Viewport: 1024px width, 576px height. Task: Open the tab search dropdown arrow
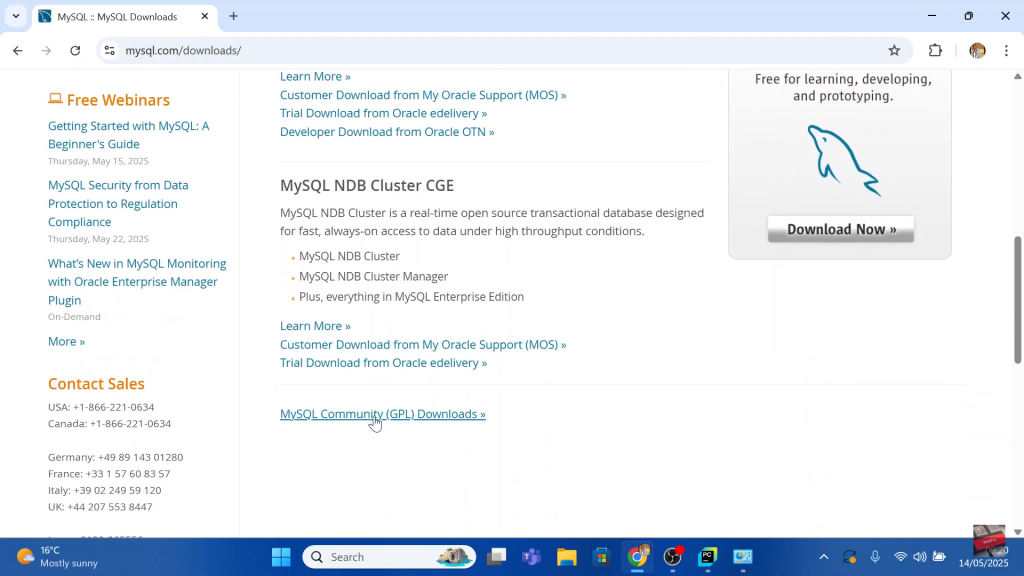[x=16, y=16]
